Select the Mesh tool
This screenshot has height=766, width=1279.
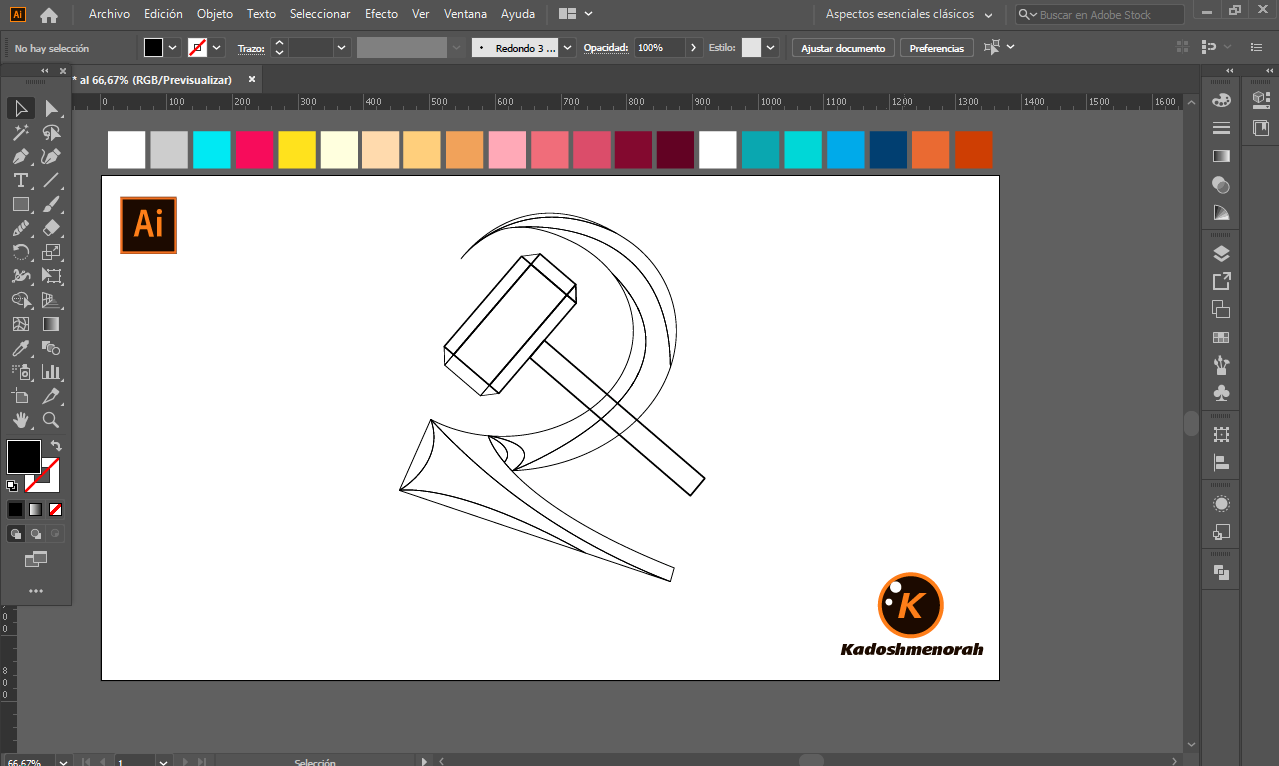point(21,324)
